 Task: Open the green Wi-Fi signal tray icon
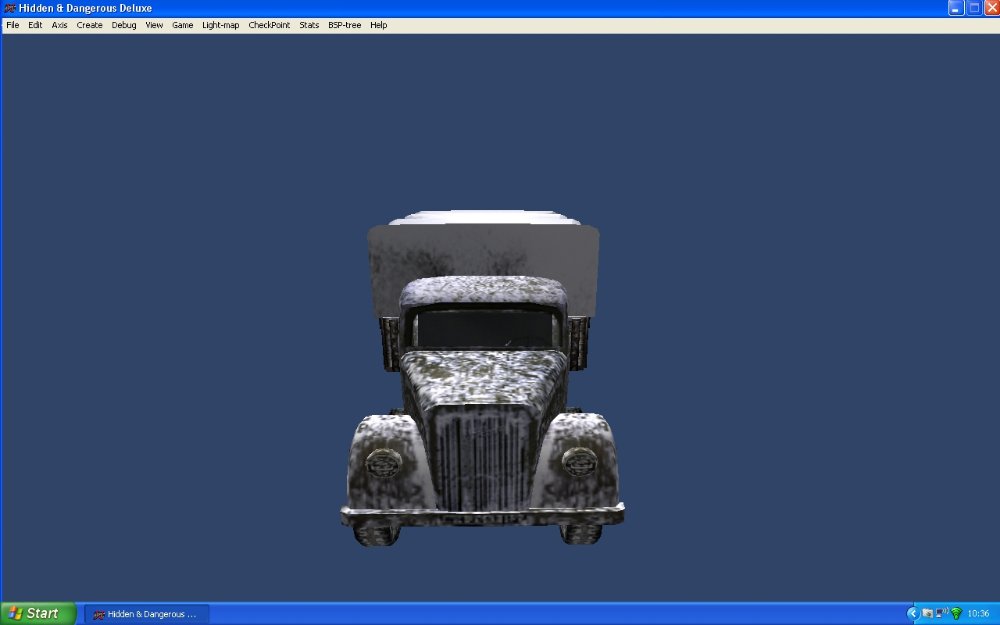click(x=956, y=614)
